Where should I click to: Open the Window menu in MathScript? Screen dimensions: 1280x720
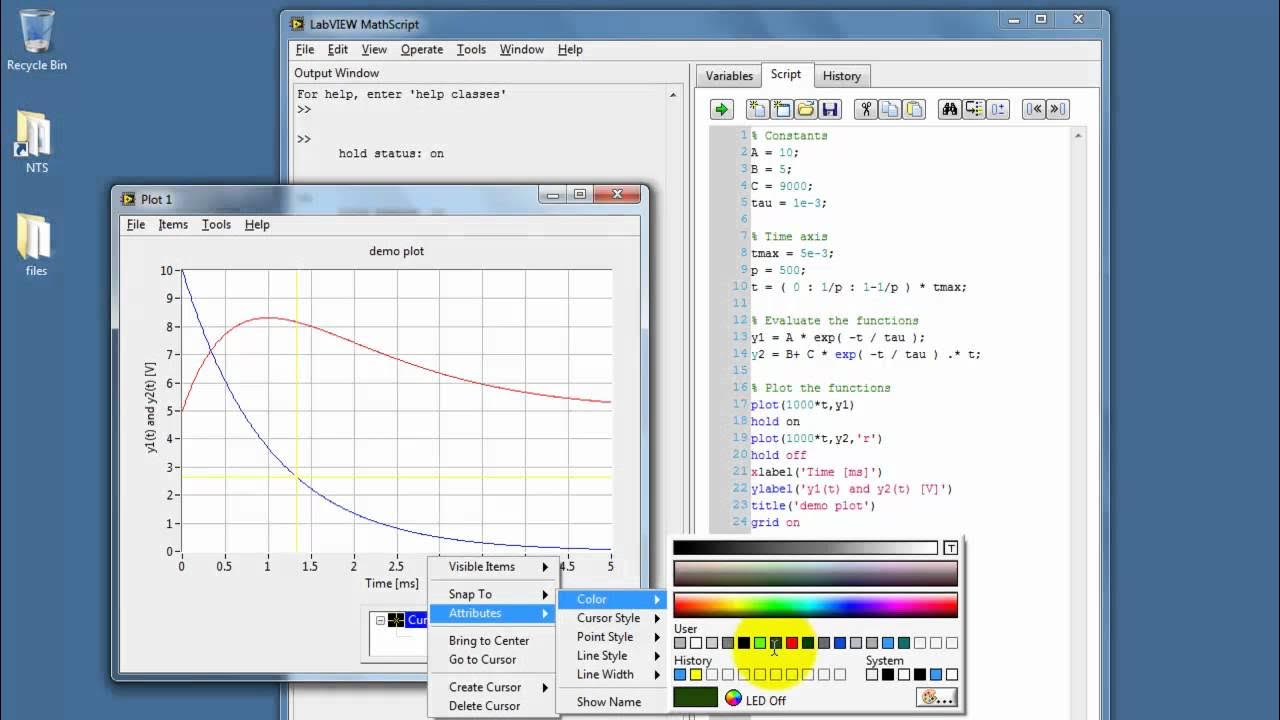click(522, 49)
